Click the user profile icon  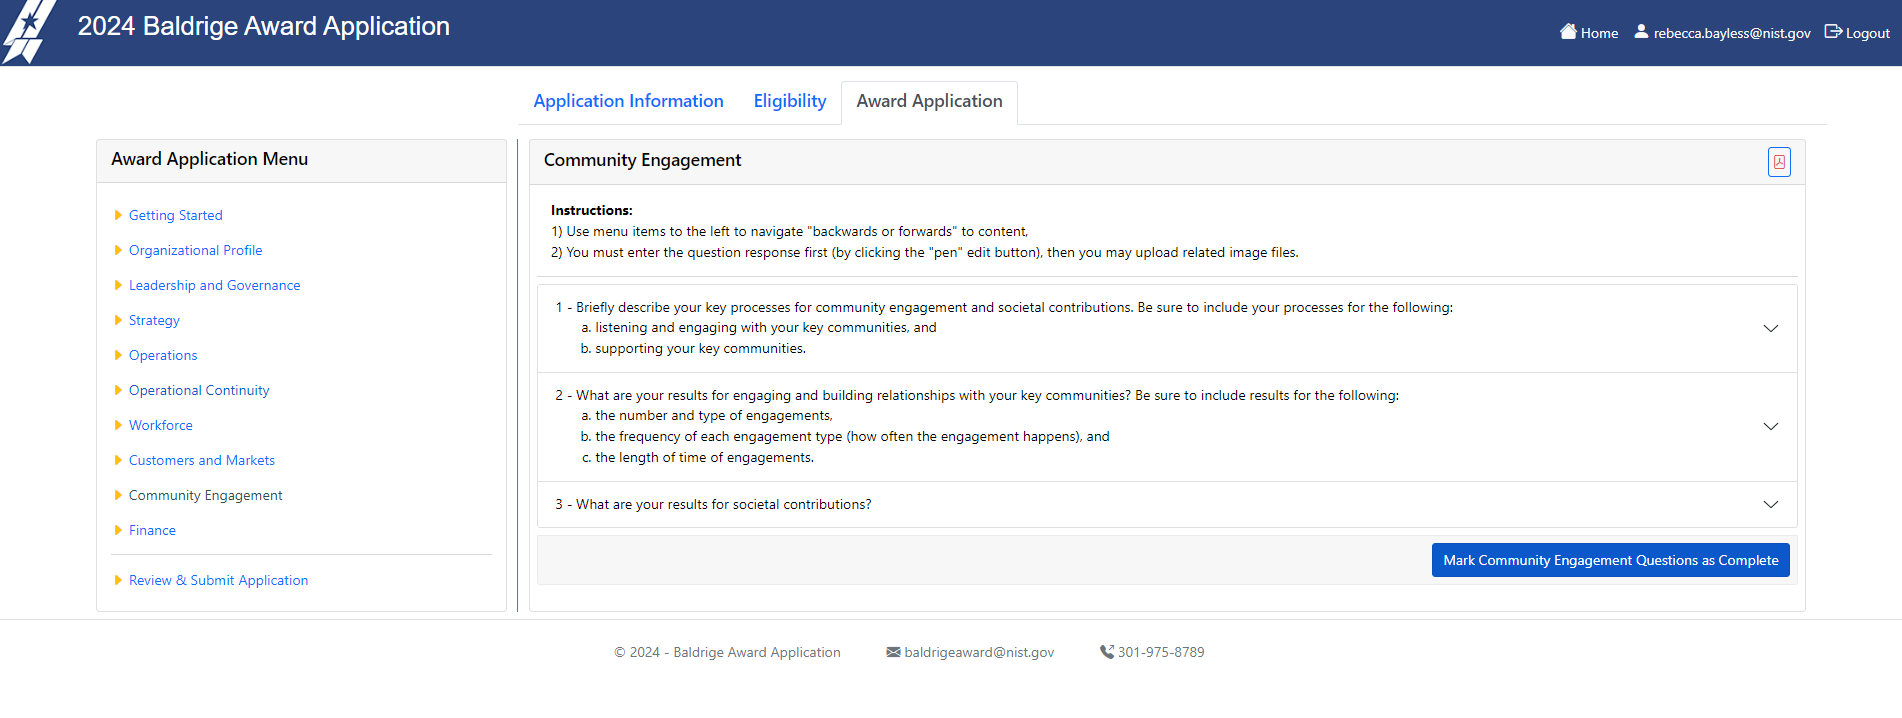pyautogui.click(x=1641, y=32)
